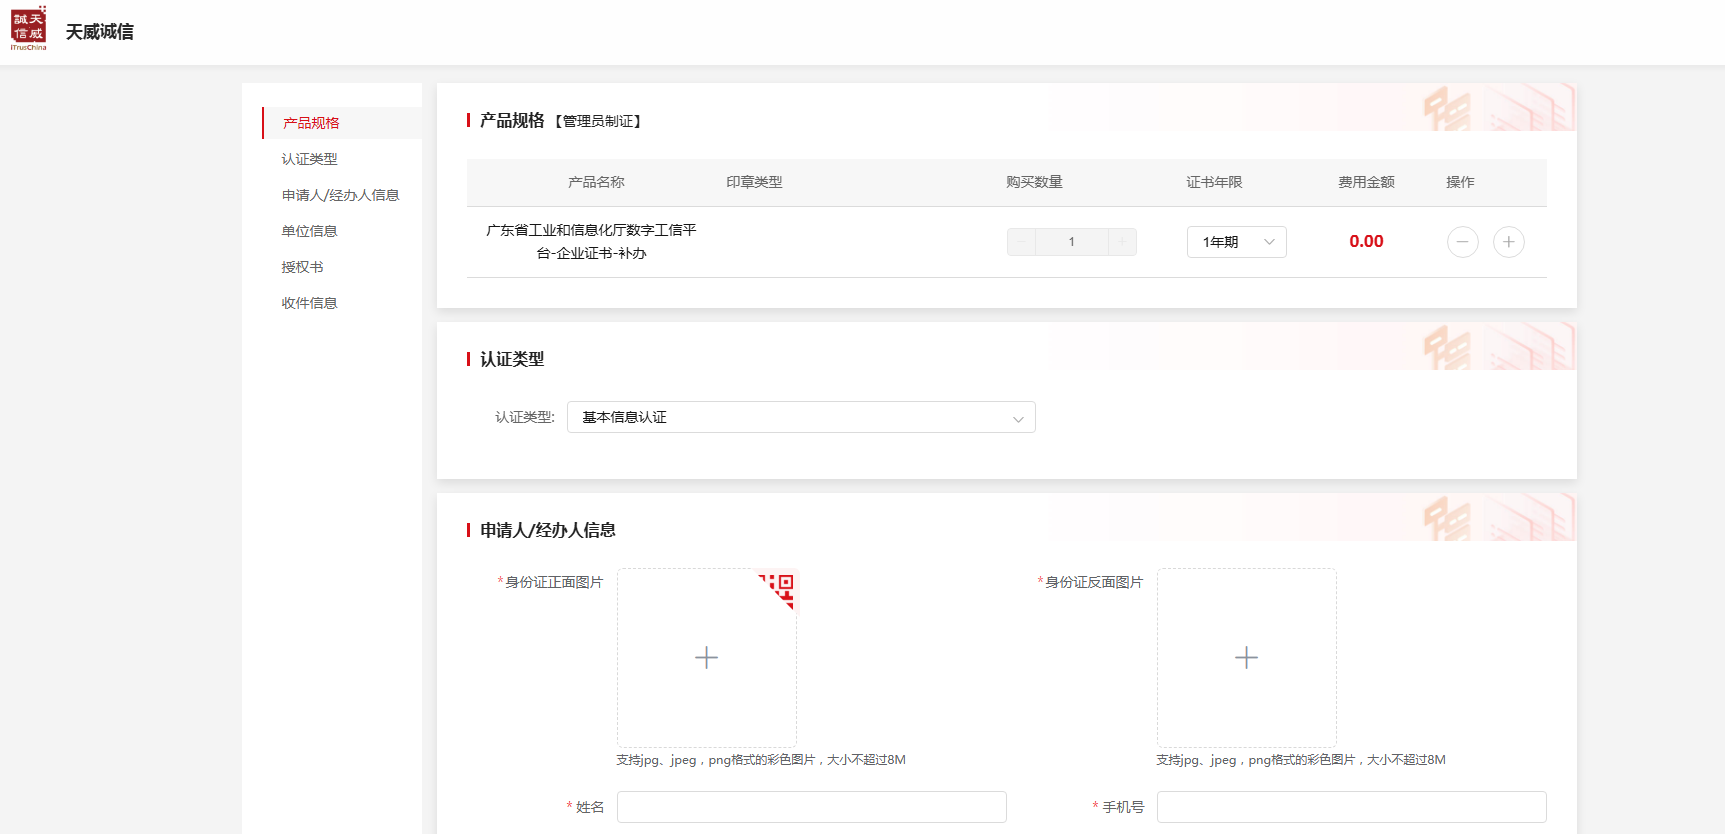Viewport: 1725px width, 834px height.
Task: Click the plus icon to upload the ID back image
Action: pos(1246,658)
